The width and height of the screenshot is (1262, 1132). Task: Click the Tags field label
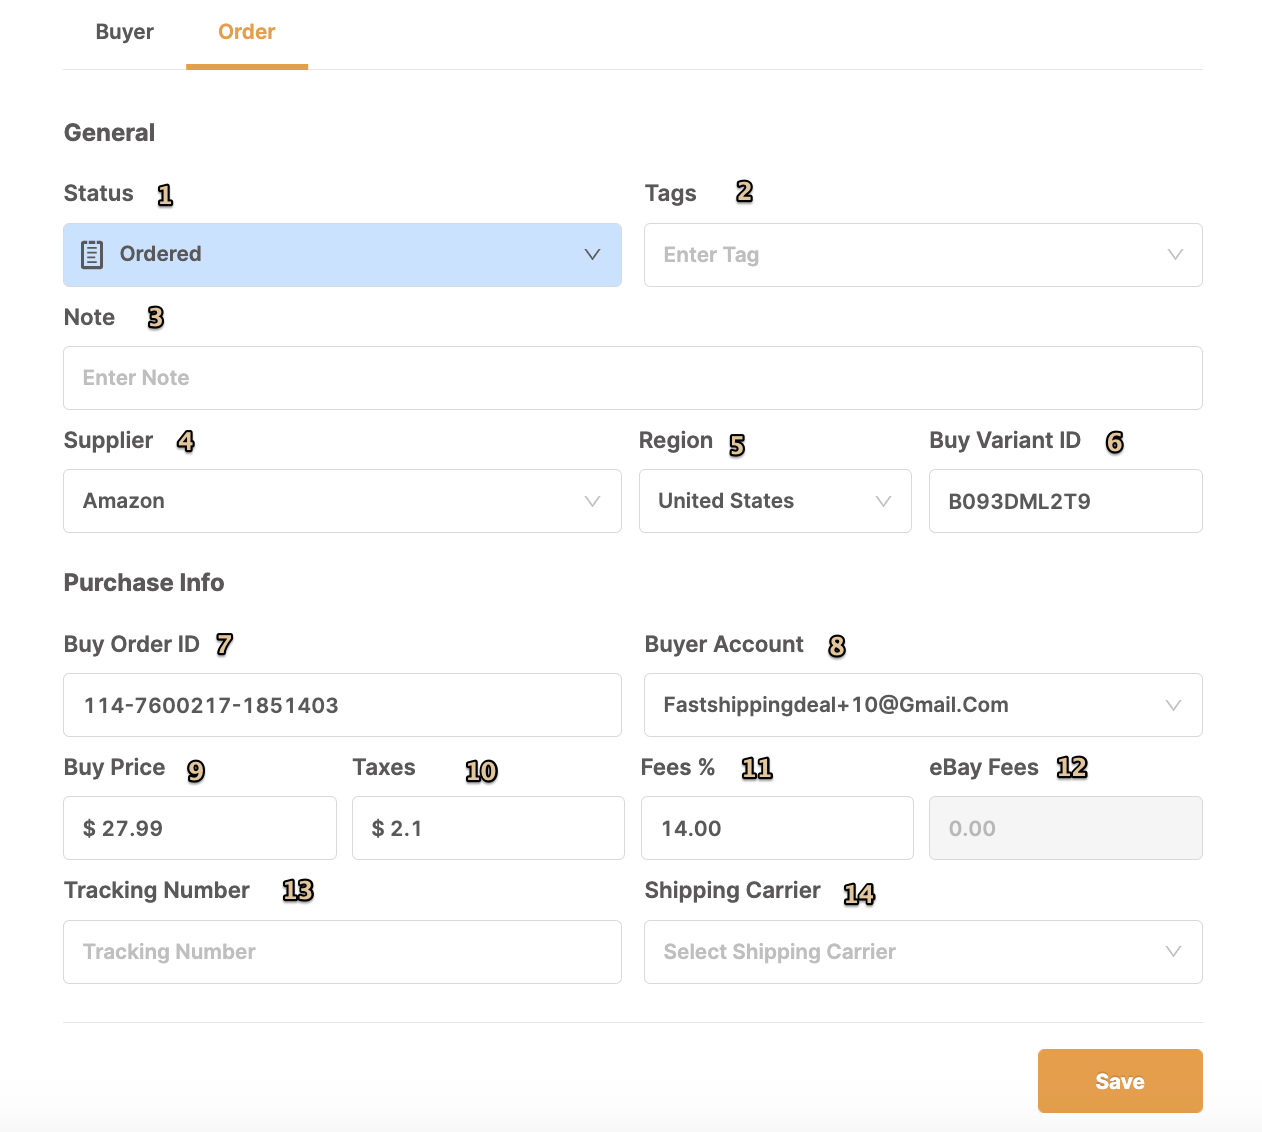click(x=671, y=194)
